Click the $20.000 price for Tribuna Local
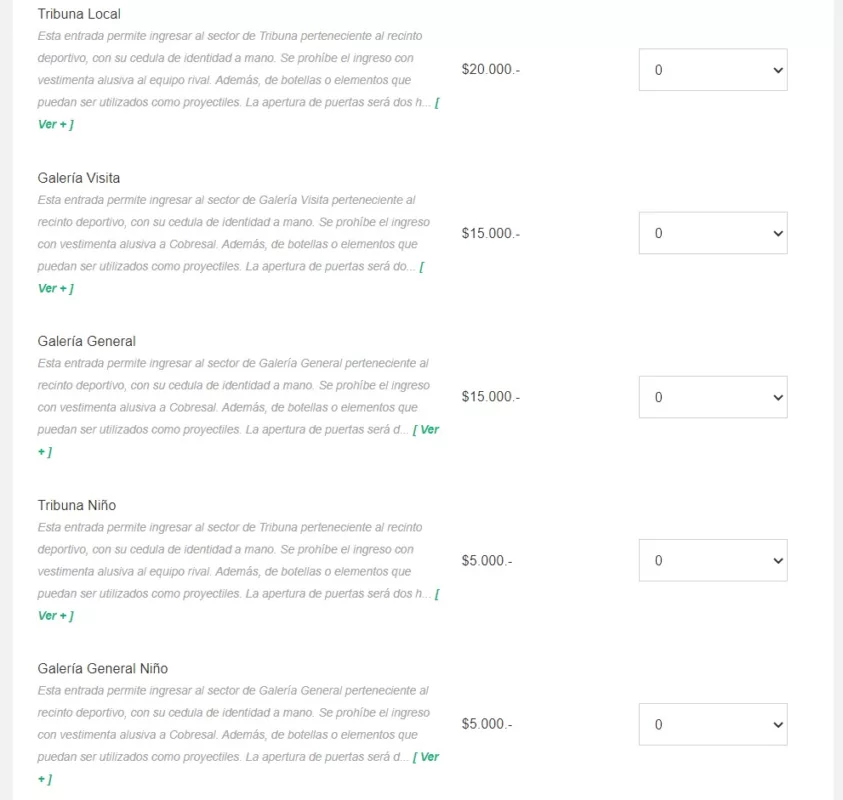The image size is (843, 800). [x=490, y=70]
